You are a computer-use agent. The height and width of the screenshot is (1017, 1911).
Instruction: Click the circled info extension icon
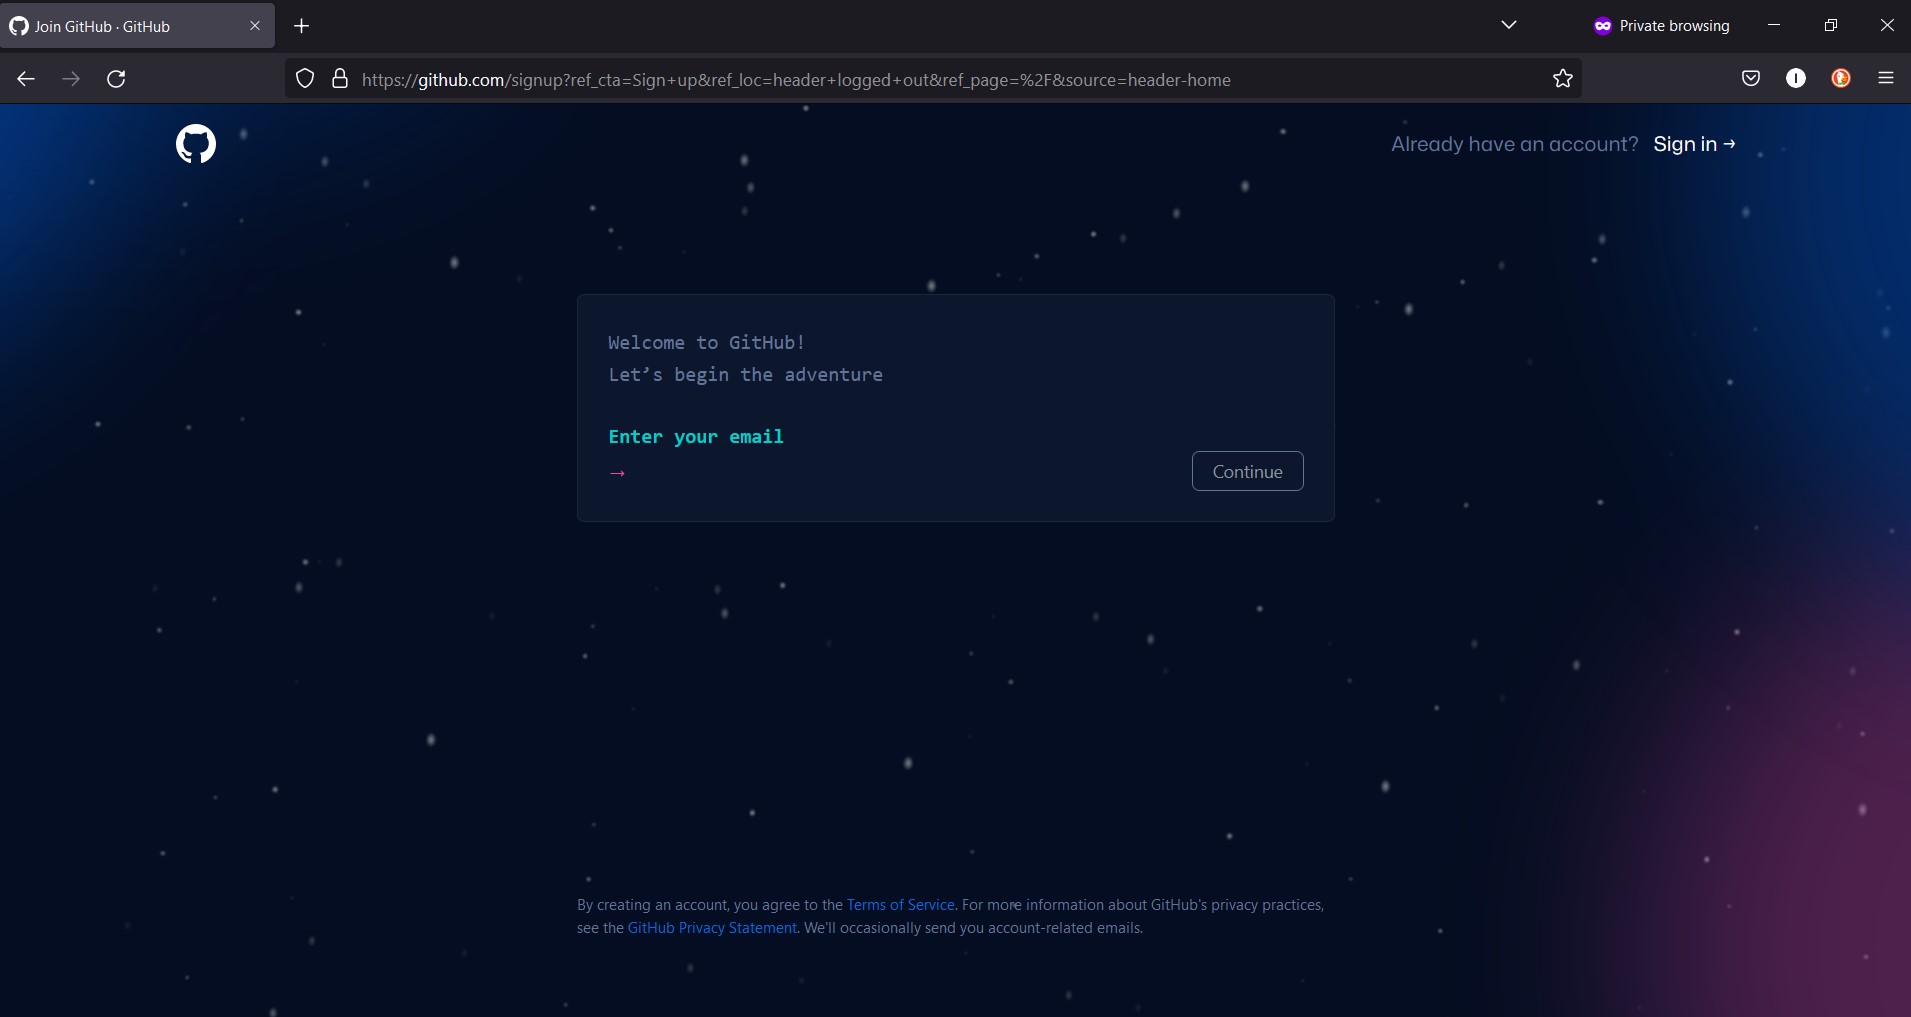1796,79
